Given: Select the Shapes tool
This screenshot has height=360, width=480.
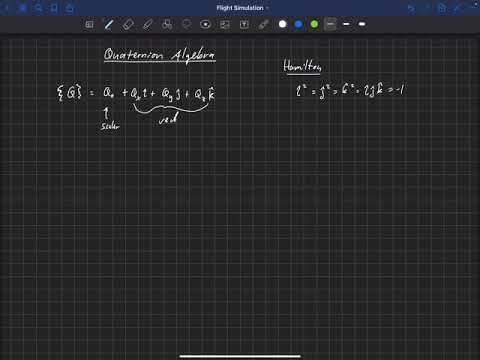Looking at the screenshot, I should (x=167, y=24).
